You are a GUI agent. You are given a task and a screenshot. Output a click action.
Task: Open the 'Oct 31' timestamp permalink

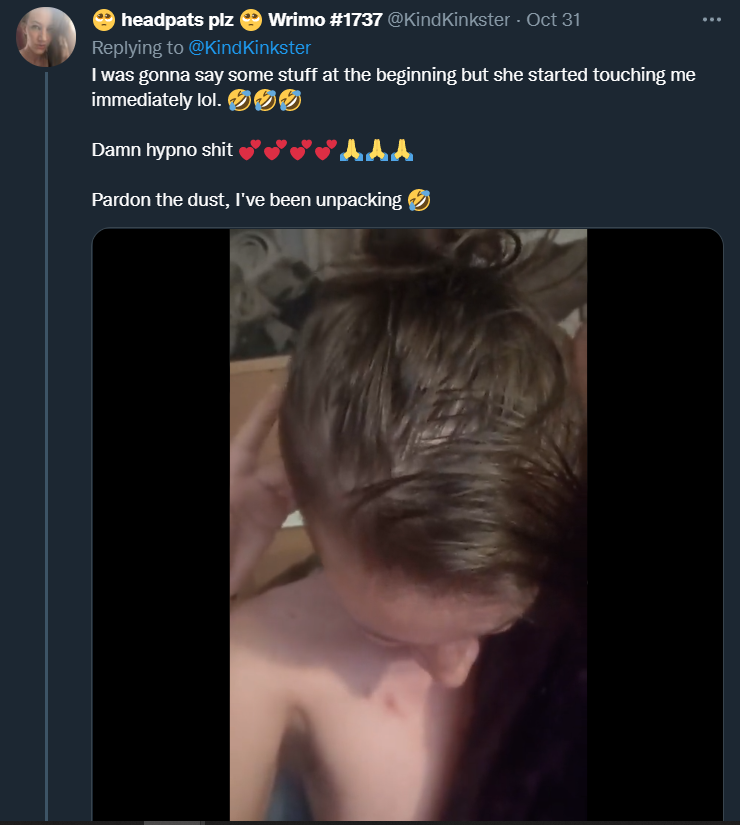tap(553, 20)
